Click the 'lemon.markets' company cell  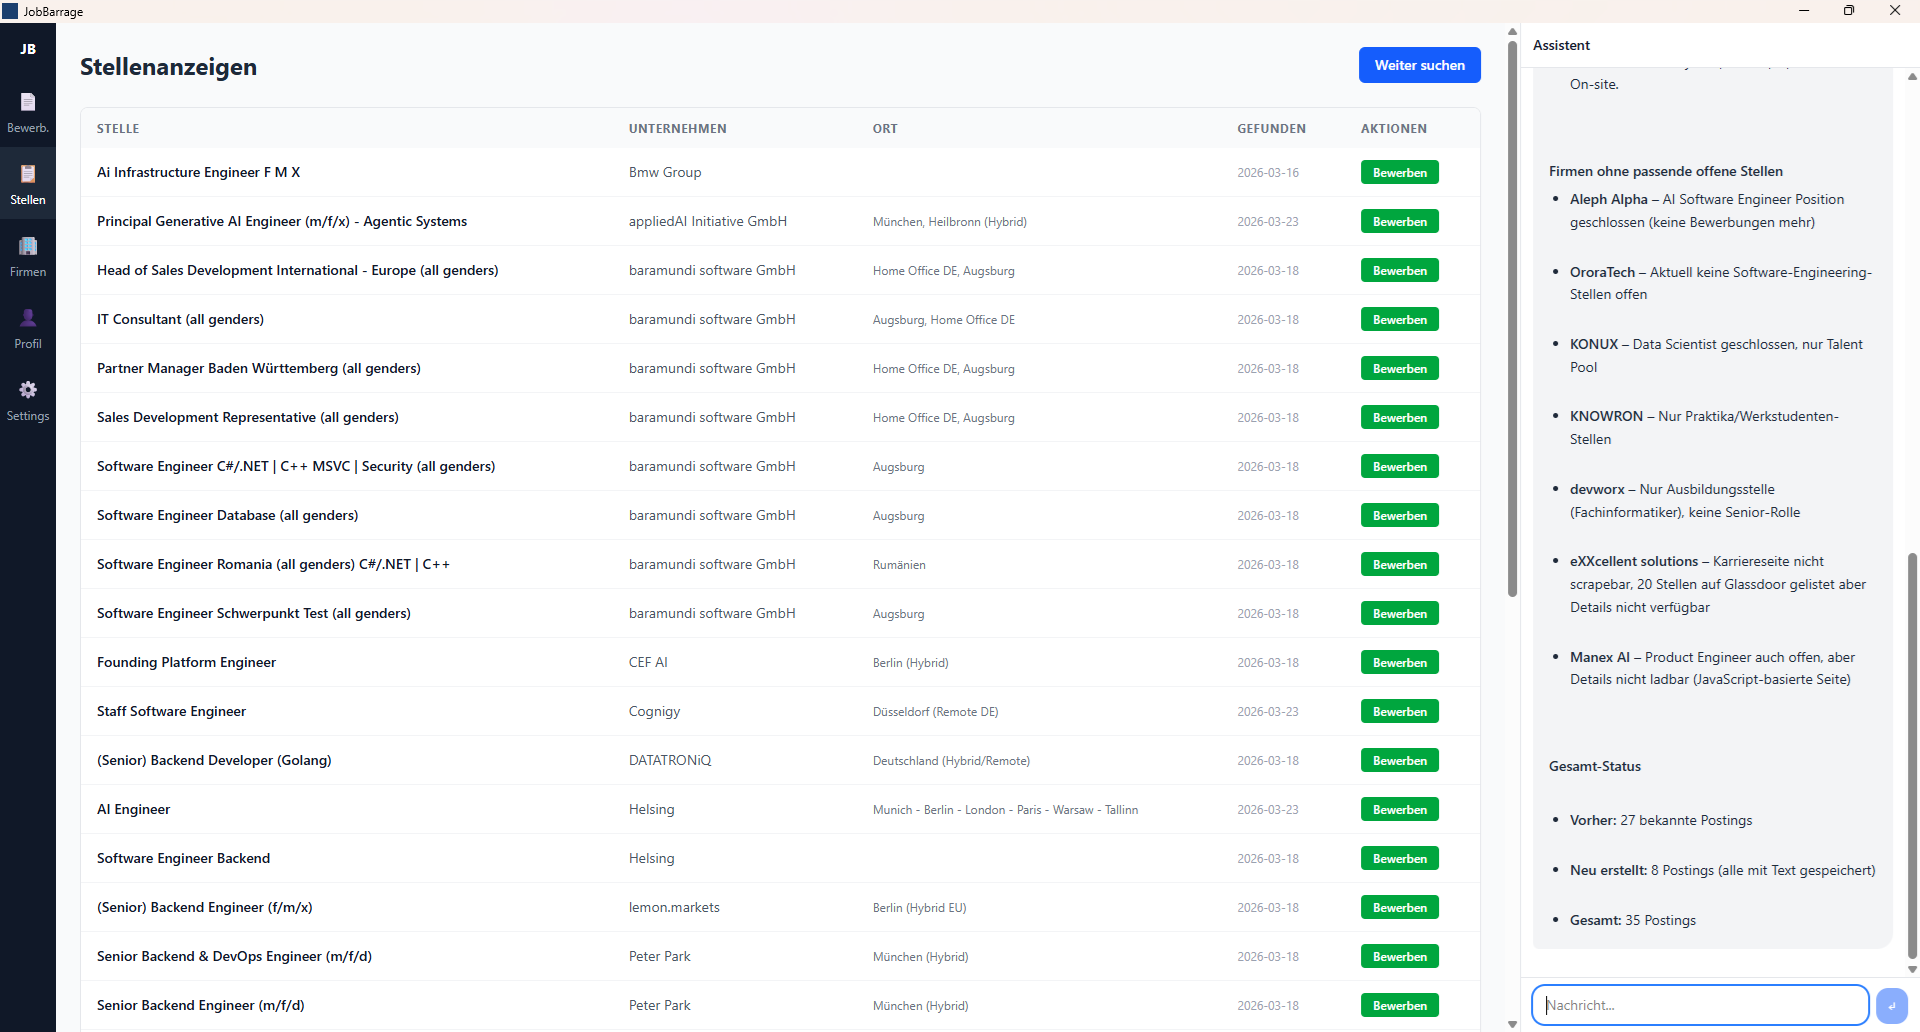[x=674, y=907]
